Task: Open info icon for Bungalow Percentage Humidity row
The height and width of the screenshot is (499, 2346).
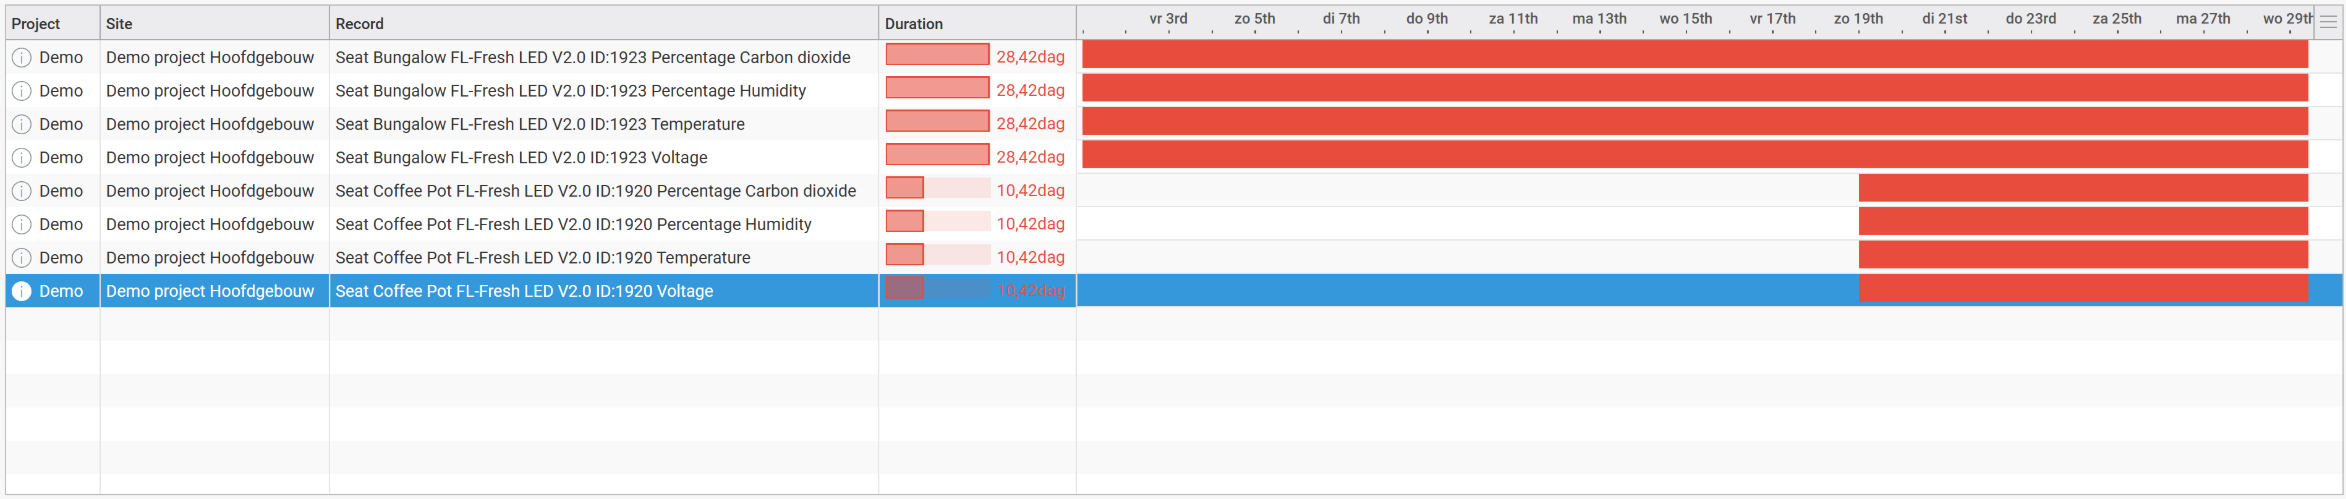Action: pos(21,91)
